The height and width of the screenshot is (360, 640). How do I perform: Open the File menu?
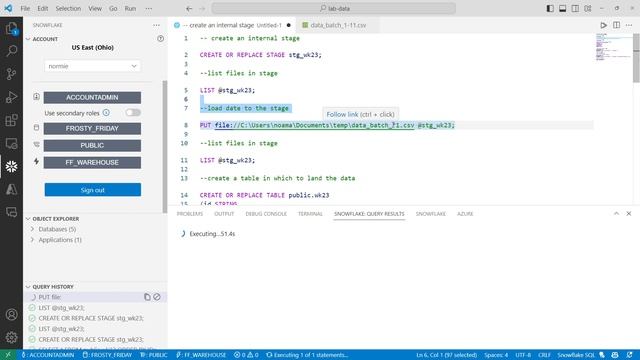[x=25, y=8]
